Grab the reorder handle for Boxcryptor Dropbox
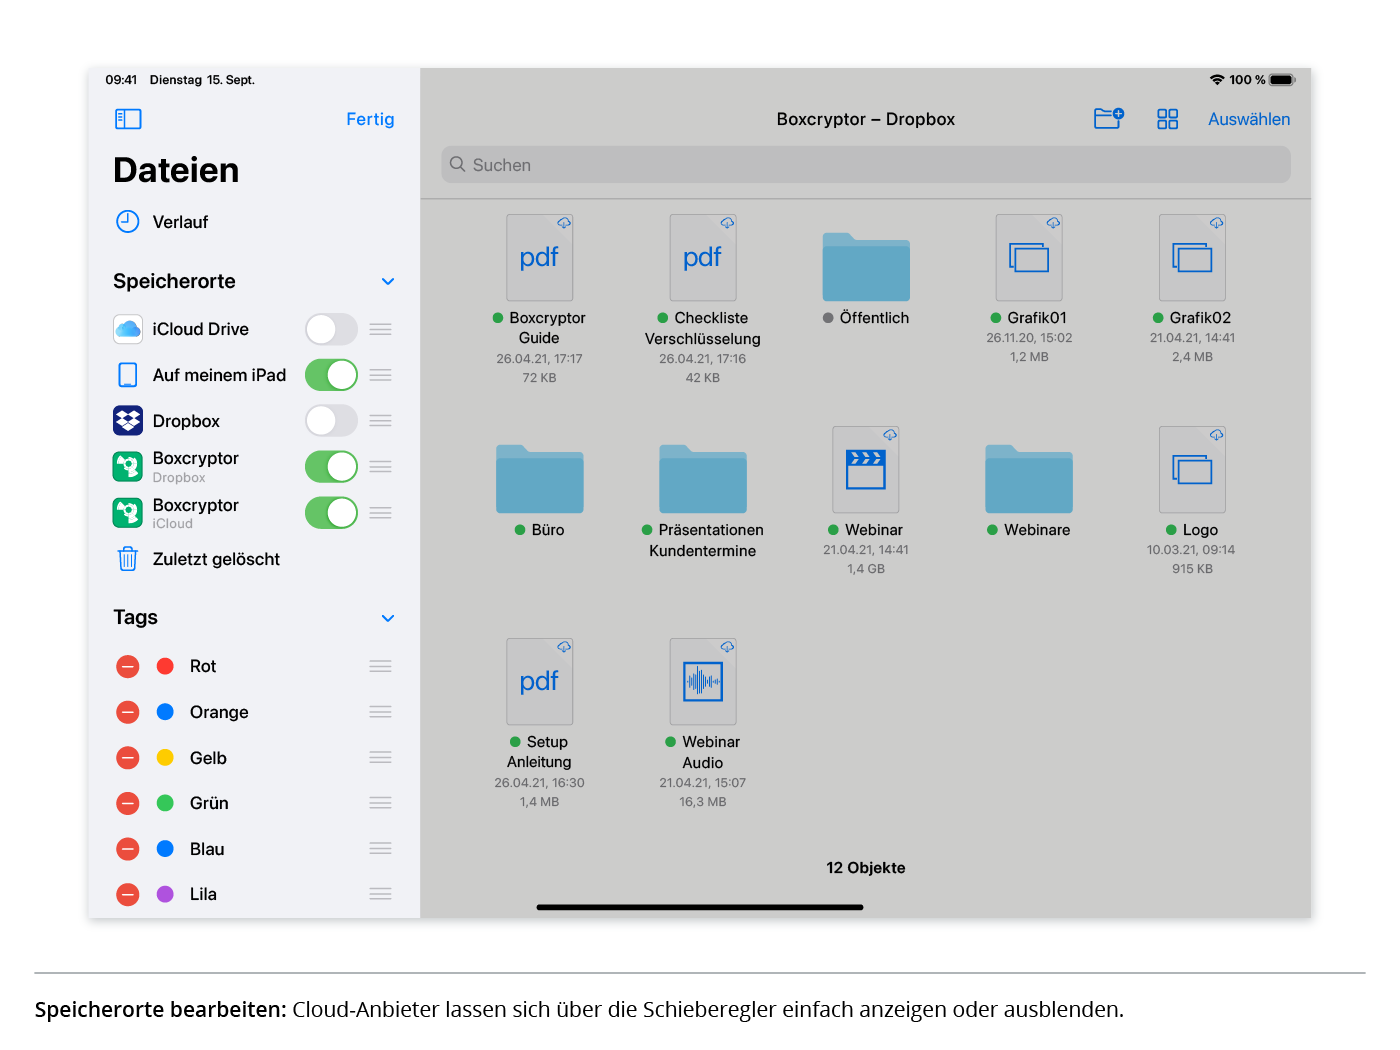Screen dimensions: 1400x1050 coord(380,467)
